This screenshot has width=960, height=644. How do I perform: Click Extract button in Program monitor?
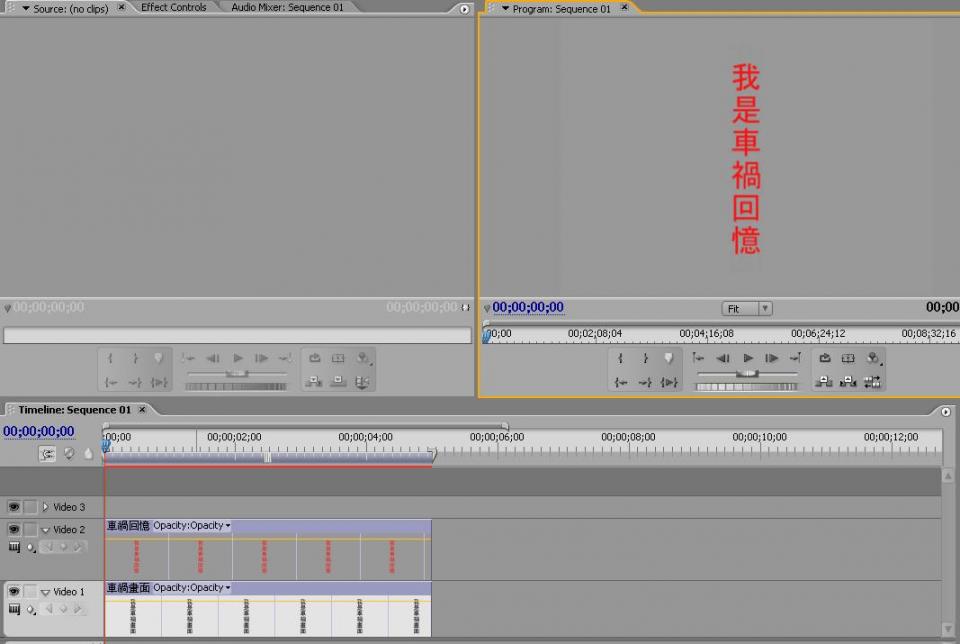pos(848,383)
